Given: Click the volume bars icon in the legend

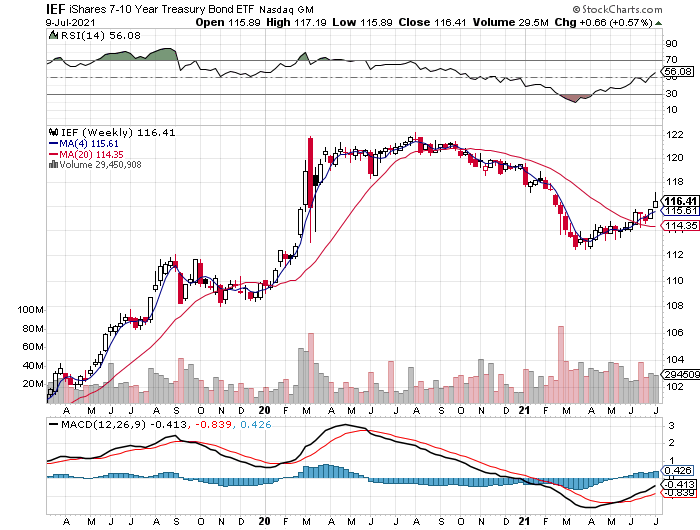Looking at the screenshot, I should (x=53, y=165).
